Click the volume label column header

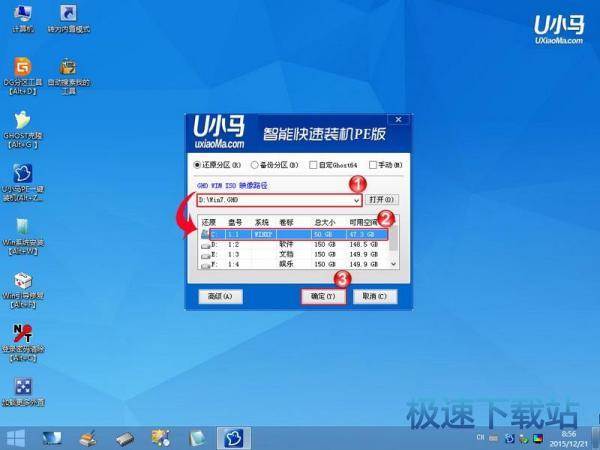click(x=287, y=222)
